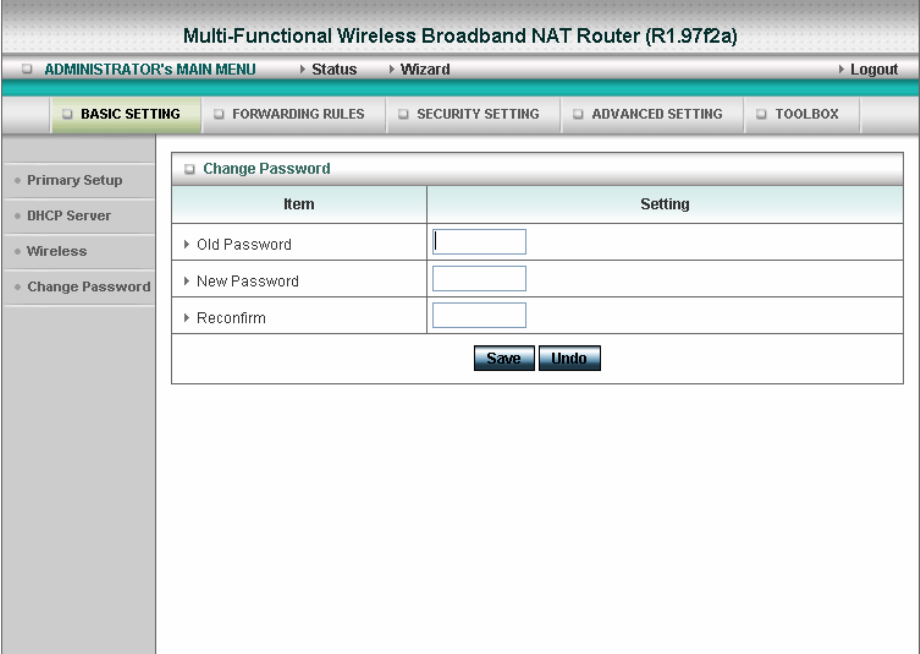
Task: Click the router title heading text
Action: (460, 36)
